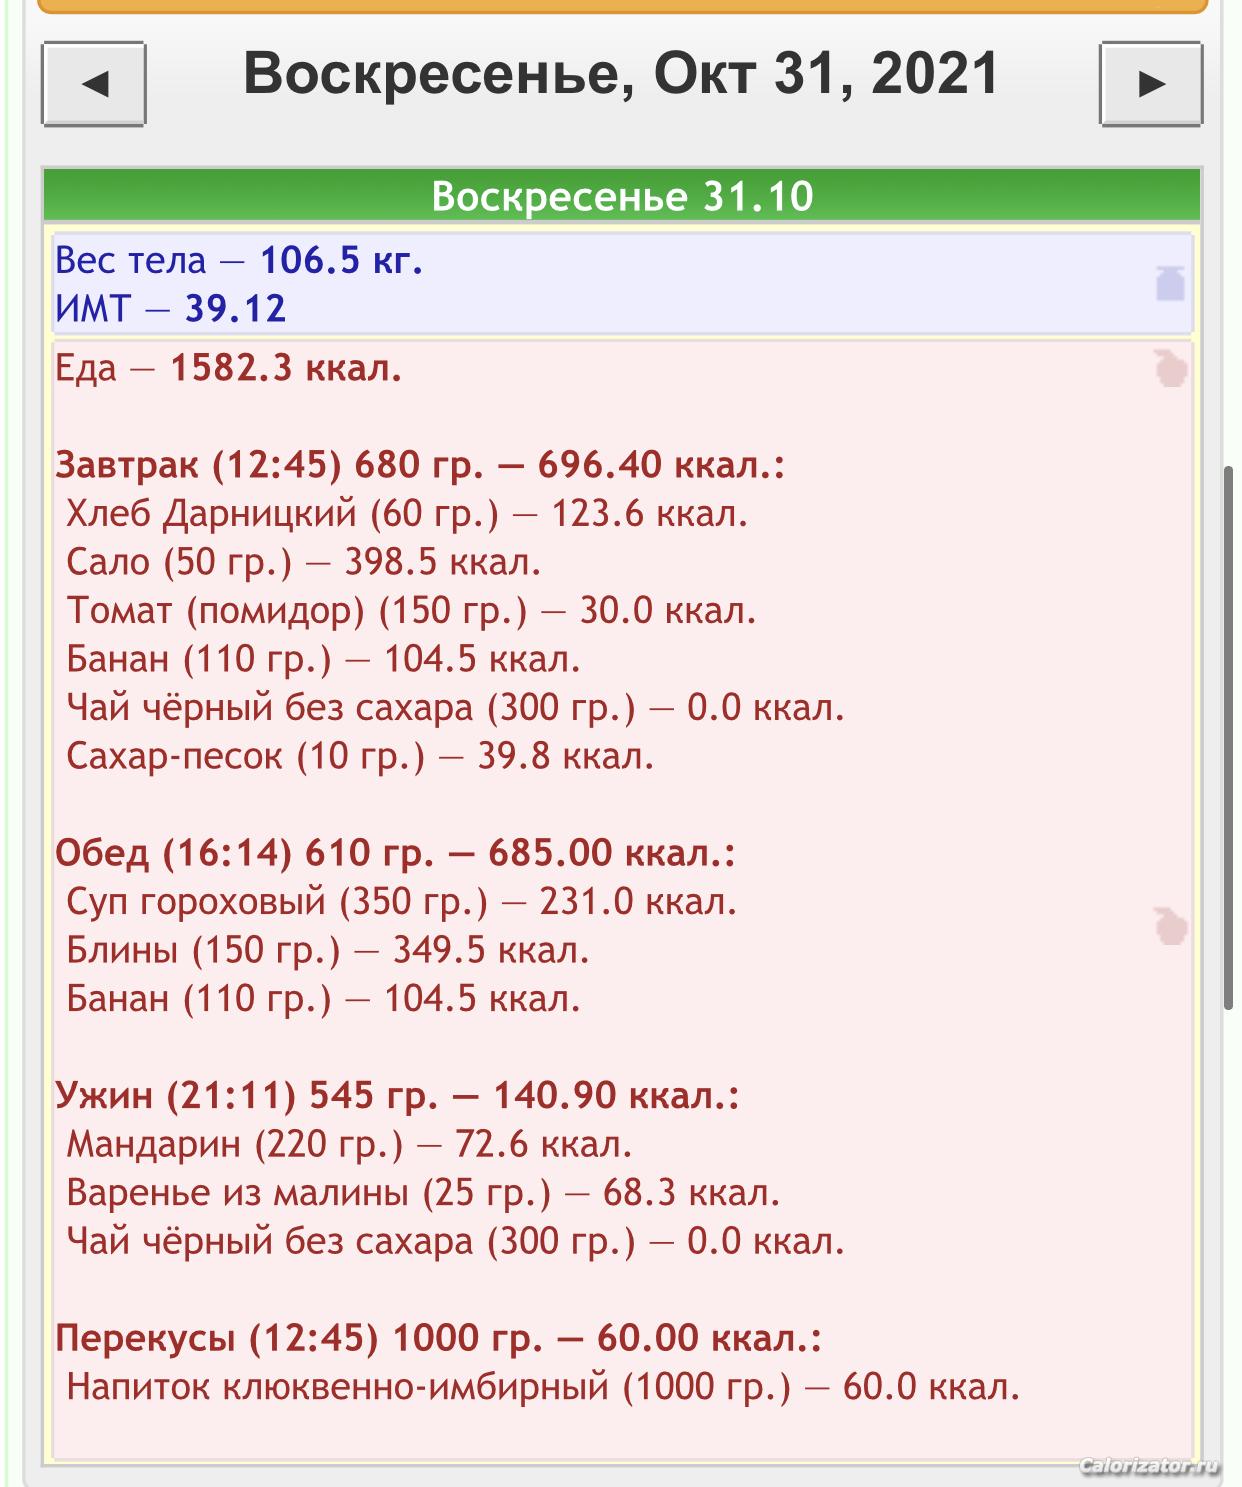
Task: Open the Вес тела 106.5 кг entry
Action: [x=239, y=261]
